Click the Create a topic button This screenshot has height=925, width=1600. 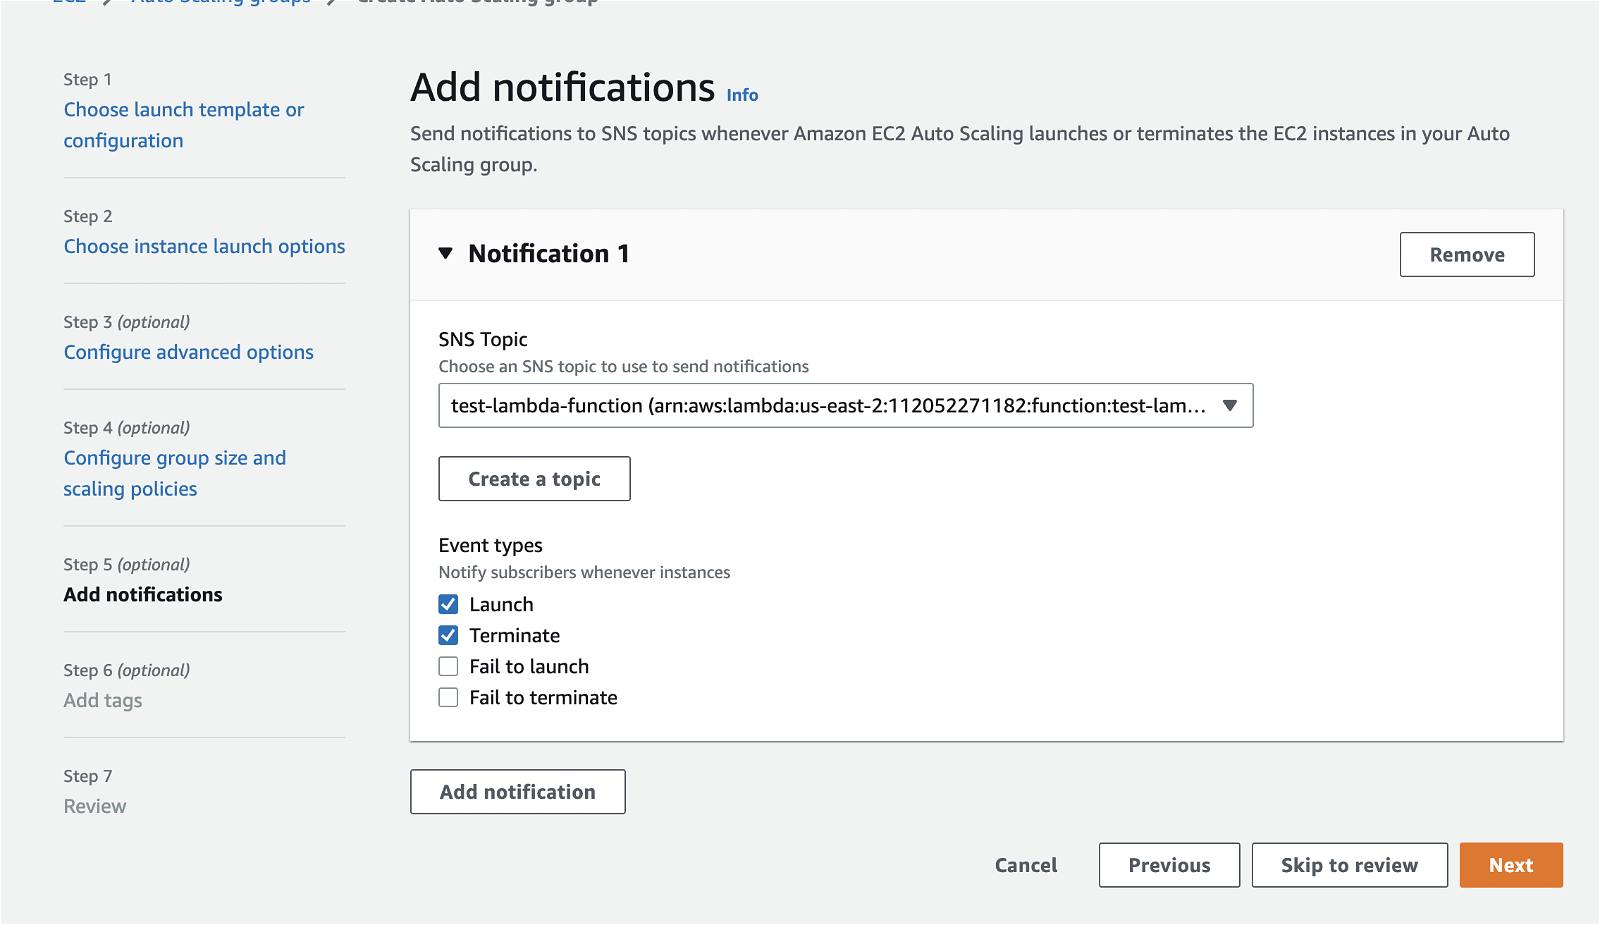[534, 479]
